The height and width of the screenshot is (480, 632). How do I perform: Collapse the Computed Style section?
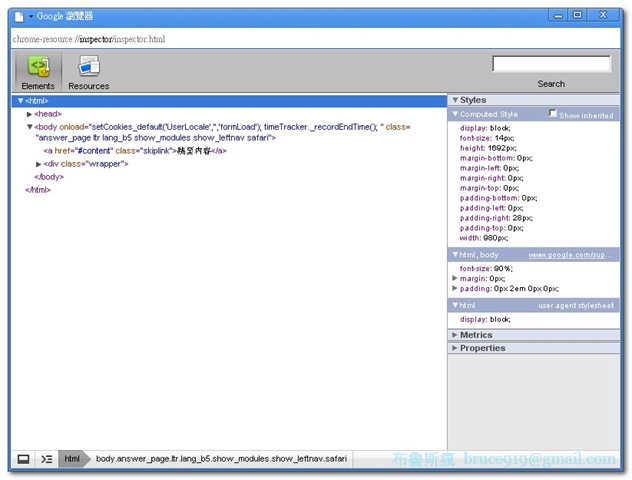tap(455, 114)
